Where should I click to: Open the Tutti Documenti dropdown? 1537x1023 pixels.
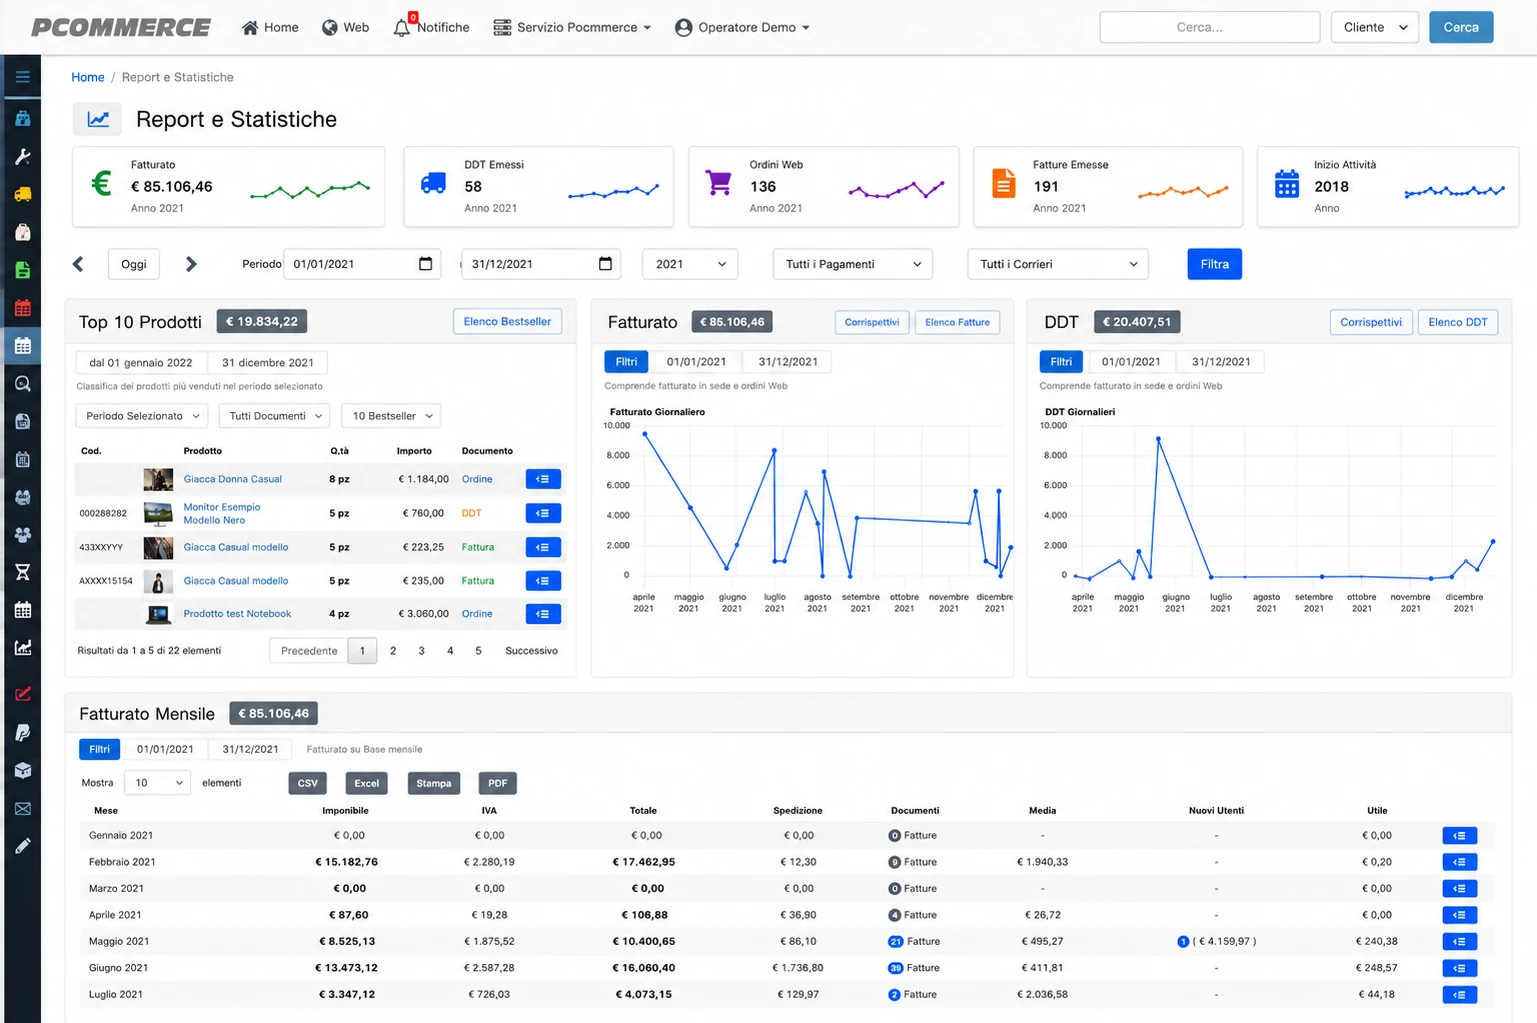coord(276,416)
